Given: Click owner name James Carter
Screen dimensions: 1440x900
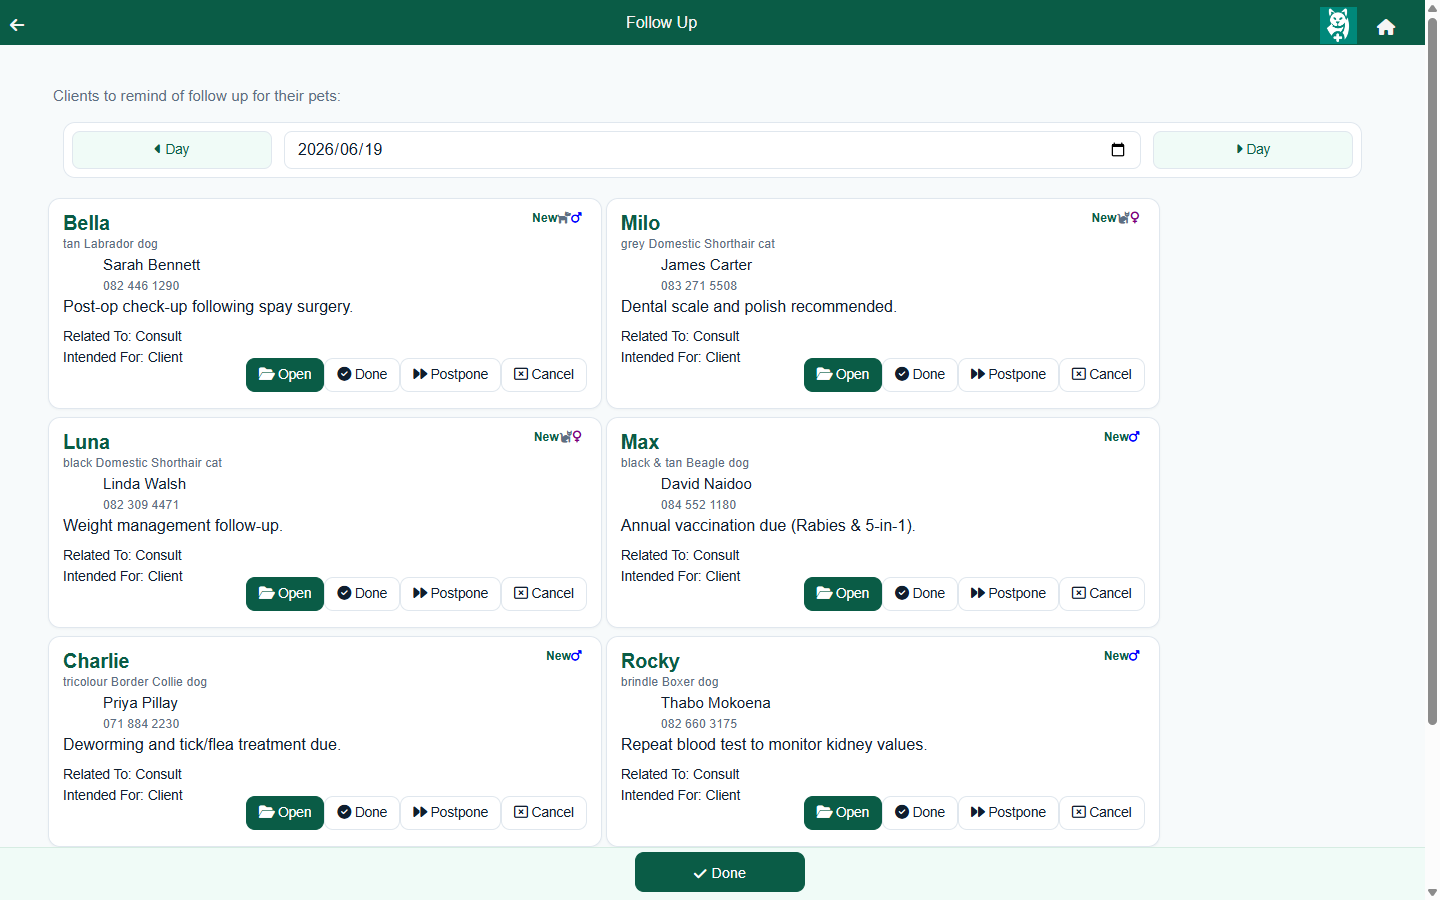Looking at the screenshot, I should [706, 265].
